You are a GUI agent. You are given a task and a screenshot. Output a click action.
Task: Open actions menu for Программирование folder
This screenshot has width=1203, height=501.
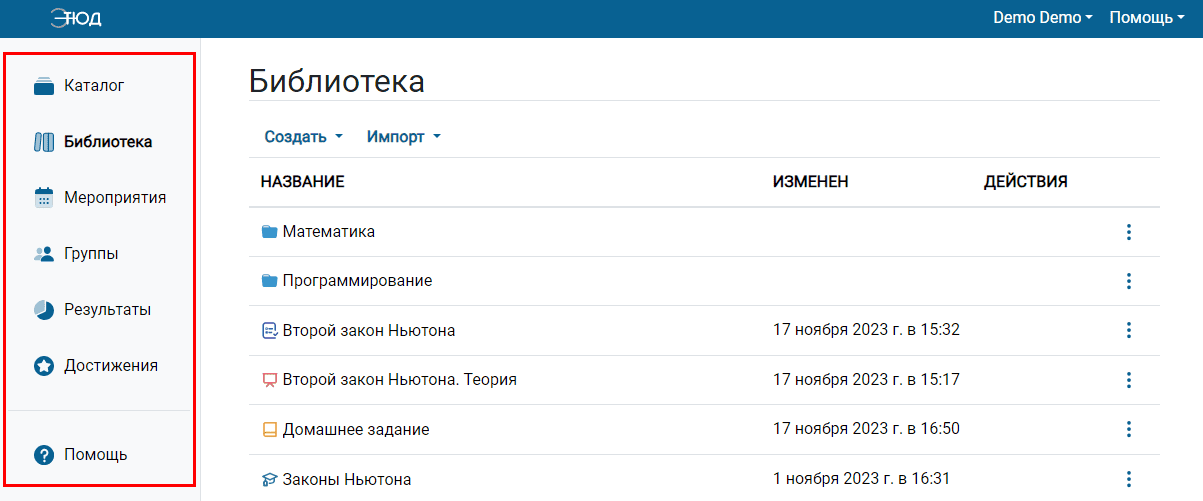click(x=1128, y=281)
